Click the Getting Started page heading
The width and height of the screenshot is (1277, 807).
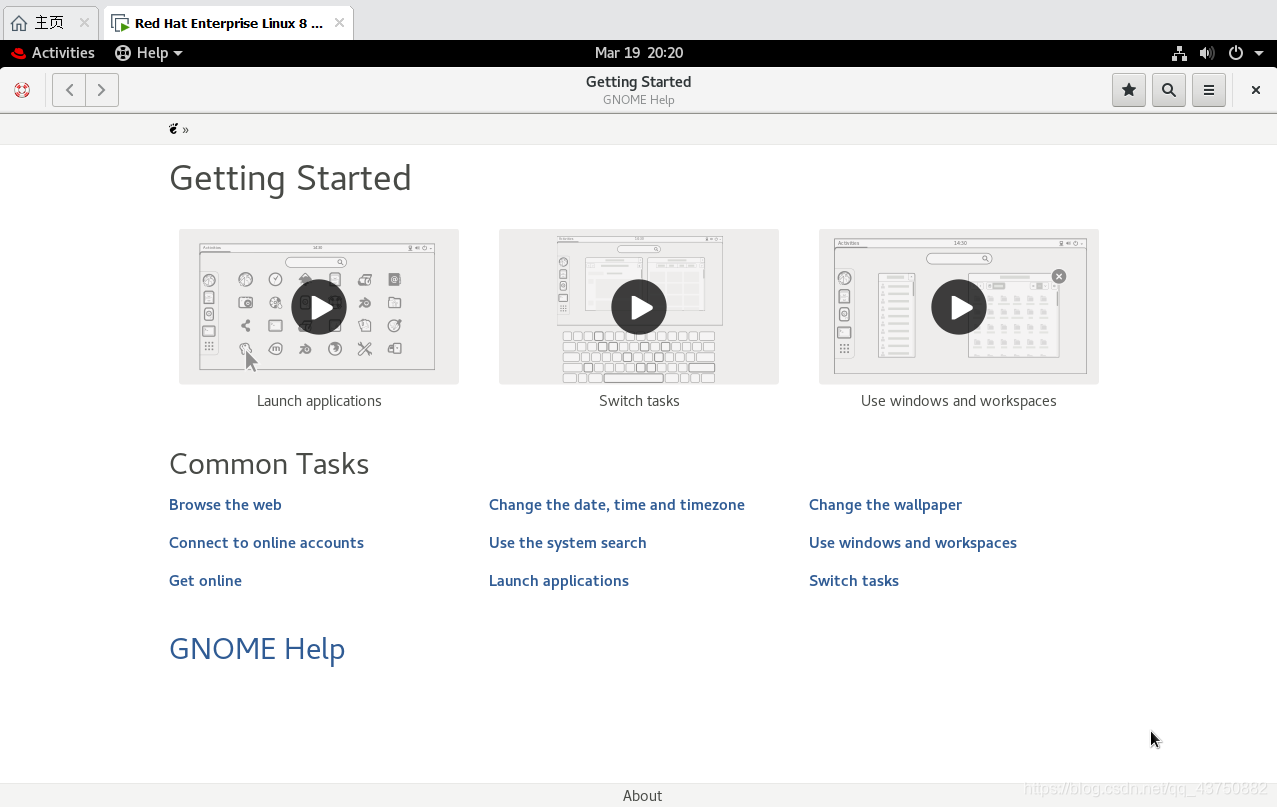pos(290,178)
